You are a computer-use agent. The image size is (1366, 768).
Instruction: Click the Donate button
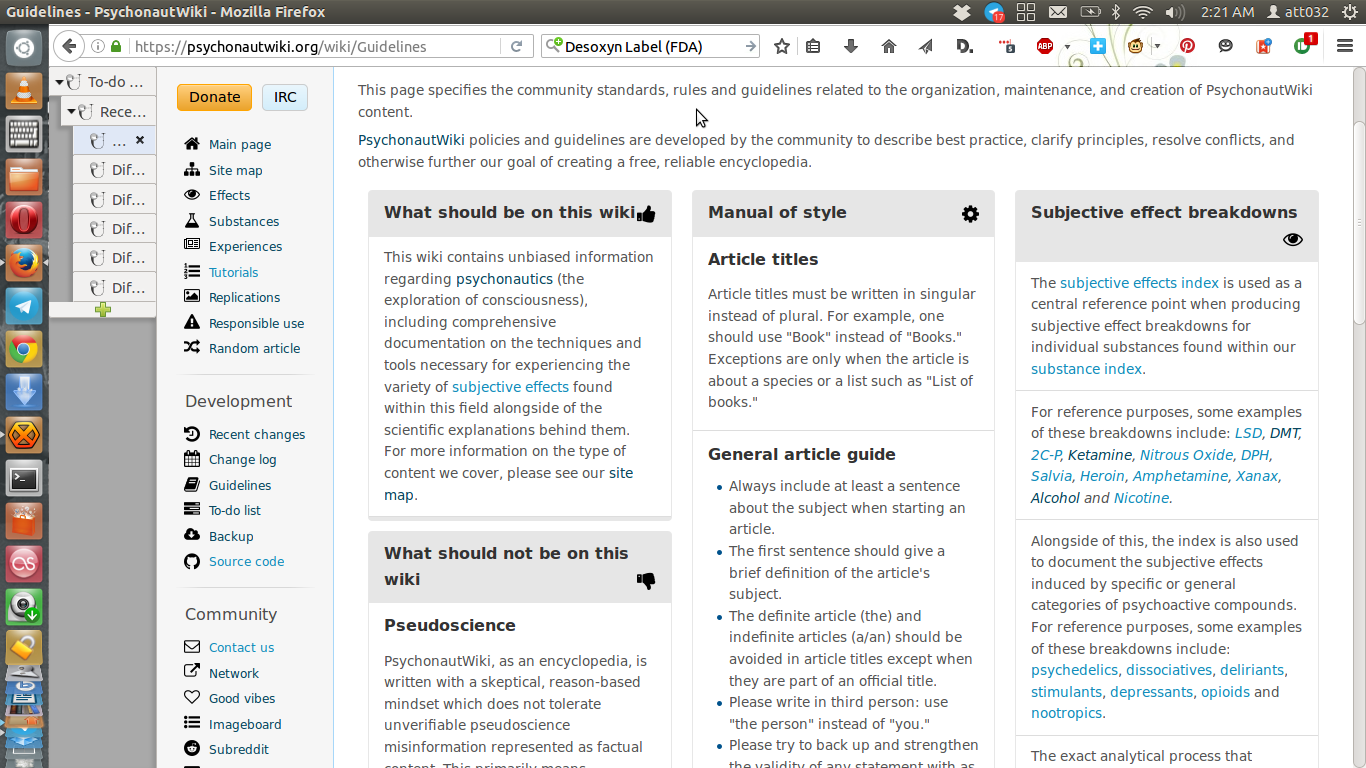215,97
